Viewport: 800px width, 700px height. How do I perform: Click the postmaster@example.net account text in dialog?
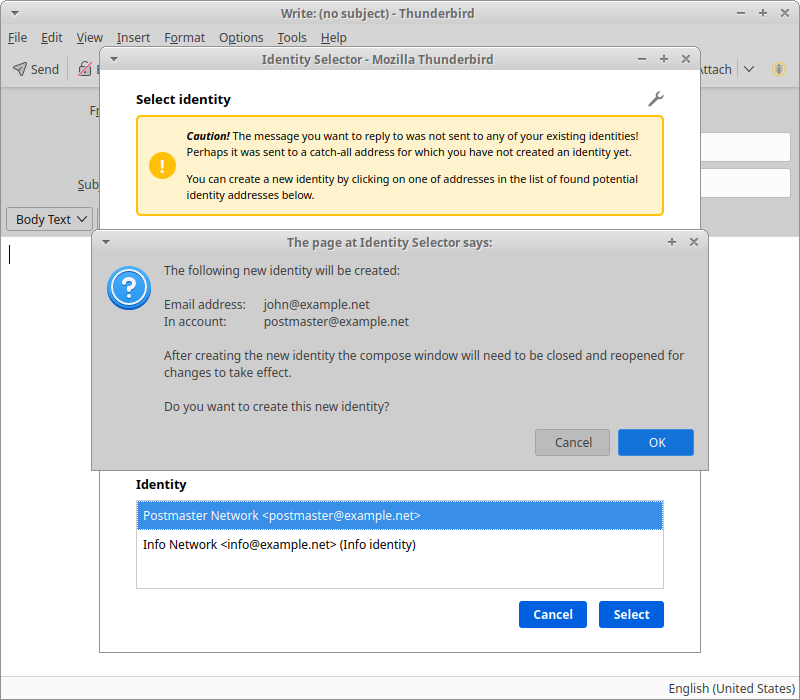336,321
